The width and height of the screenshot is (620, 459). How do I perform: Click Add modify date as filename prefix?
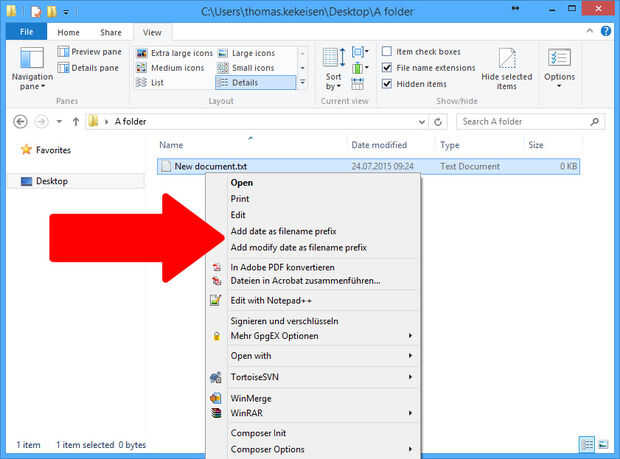coord(313,247)
